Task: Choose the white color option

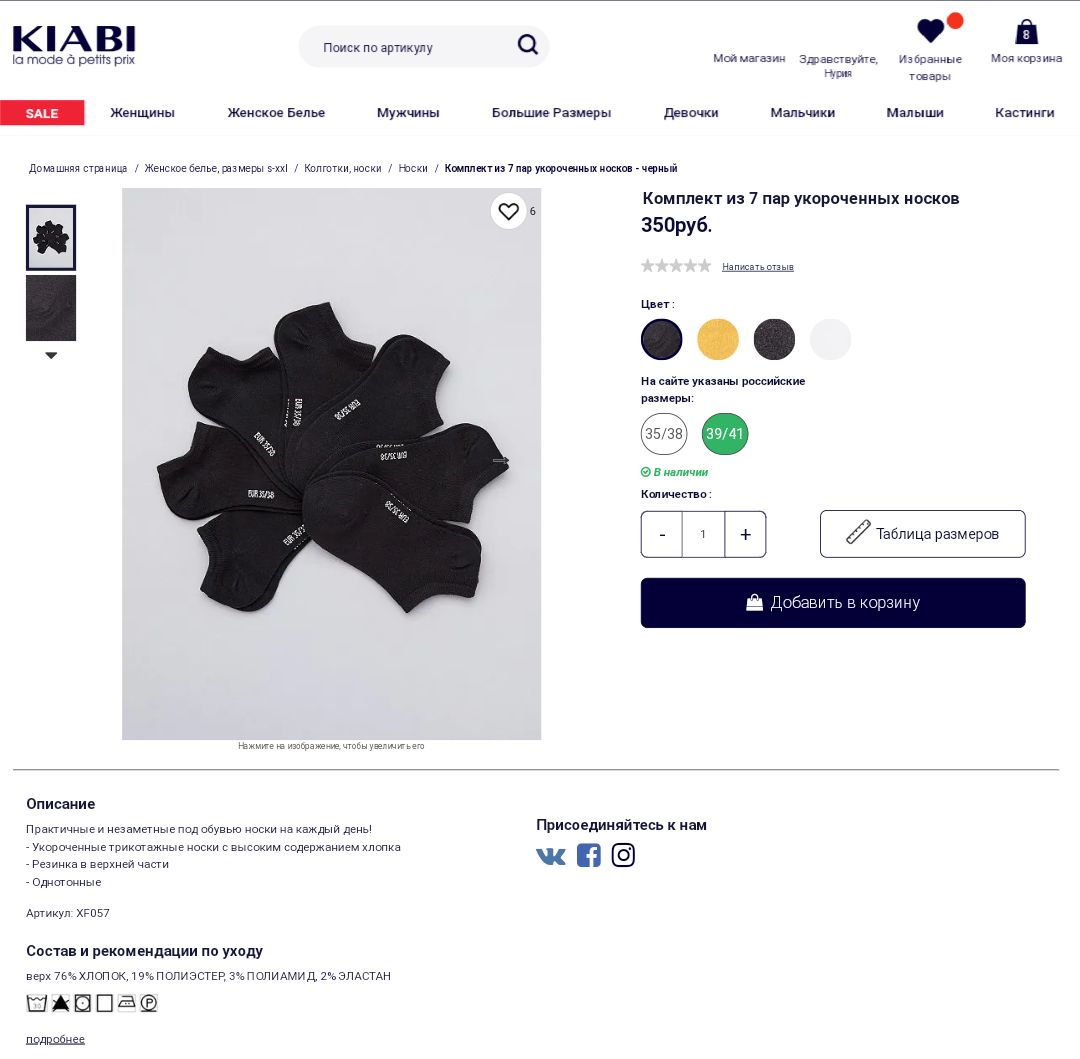Action: (831, 339)
